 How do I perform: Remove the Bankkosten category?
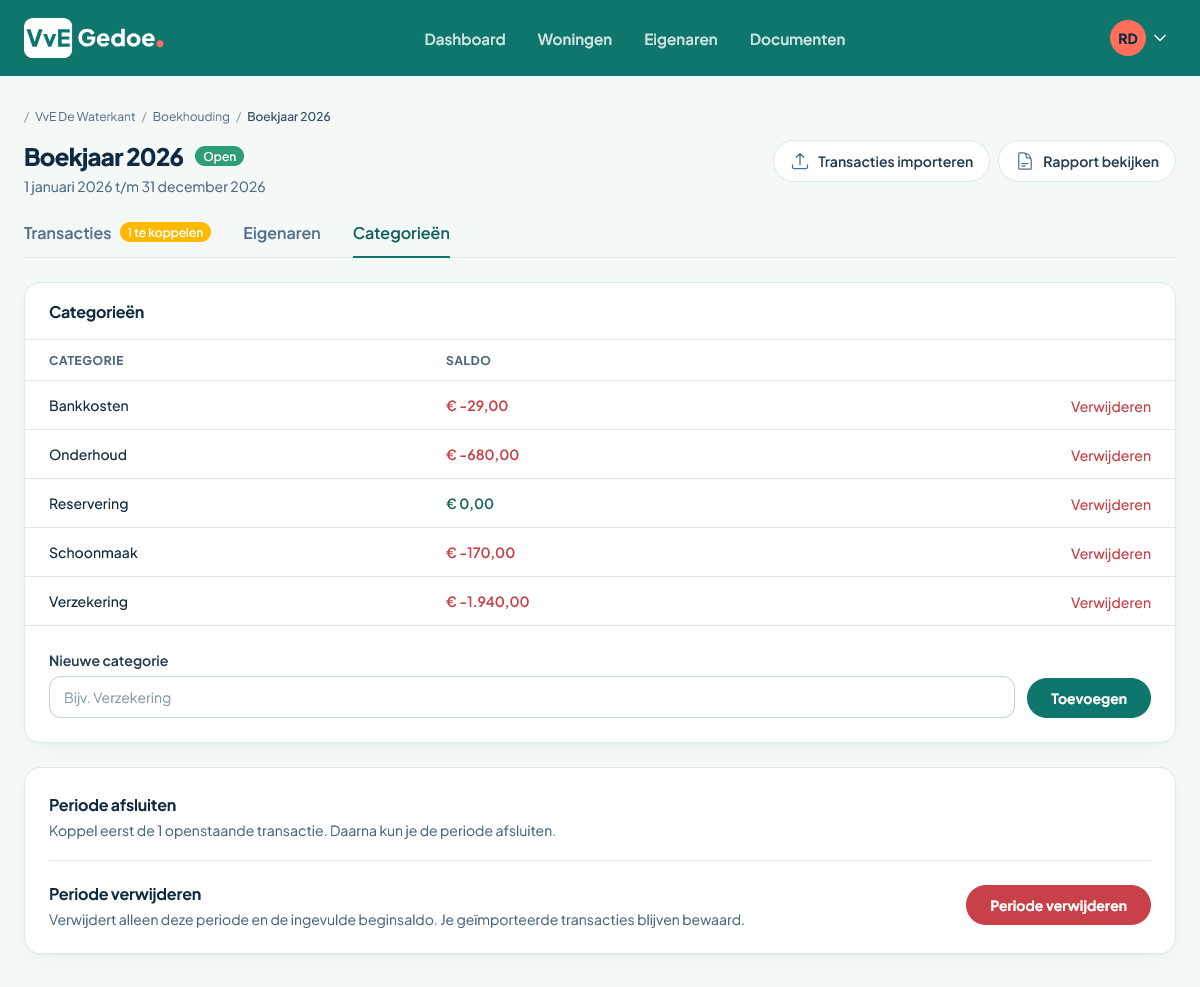tap(1111, 407)
